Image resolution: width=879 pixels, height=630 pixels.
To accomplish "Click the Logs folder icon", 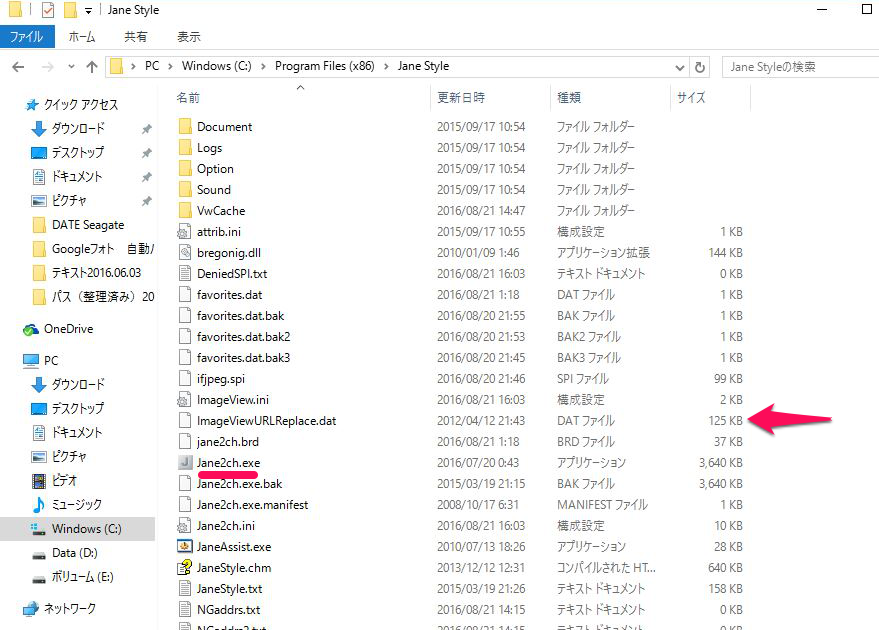I will 185,147.
